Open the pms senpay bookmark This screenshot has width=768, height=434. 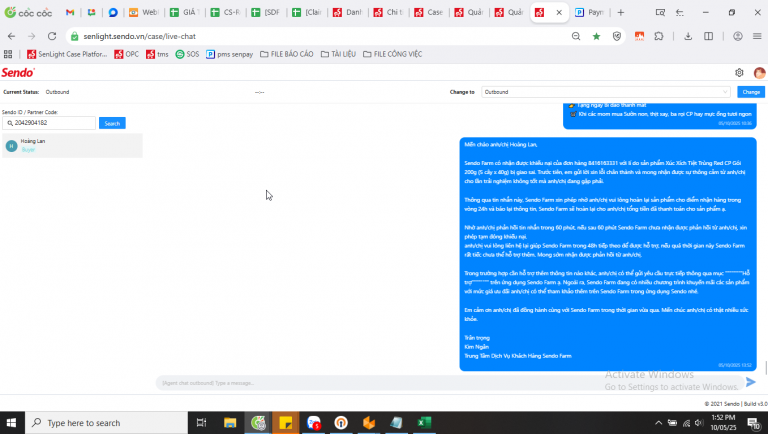point(229,54)
